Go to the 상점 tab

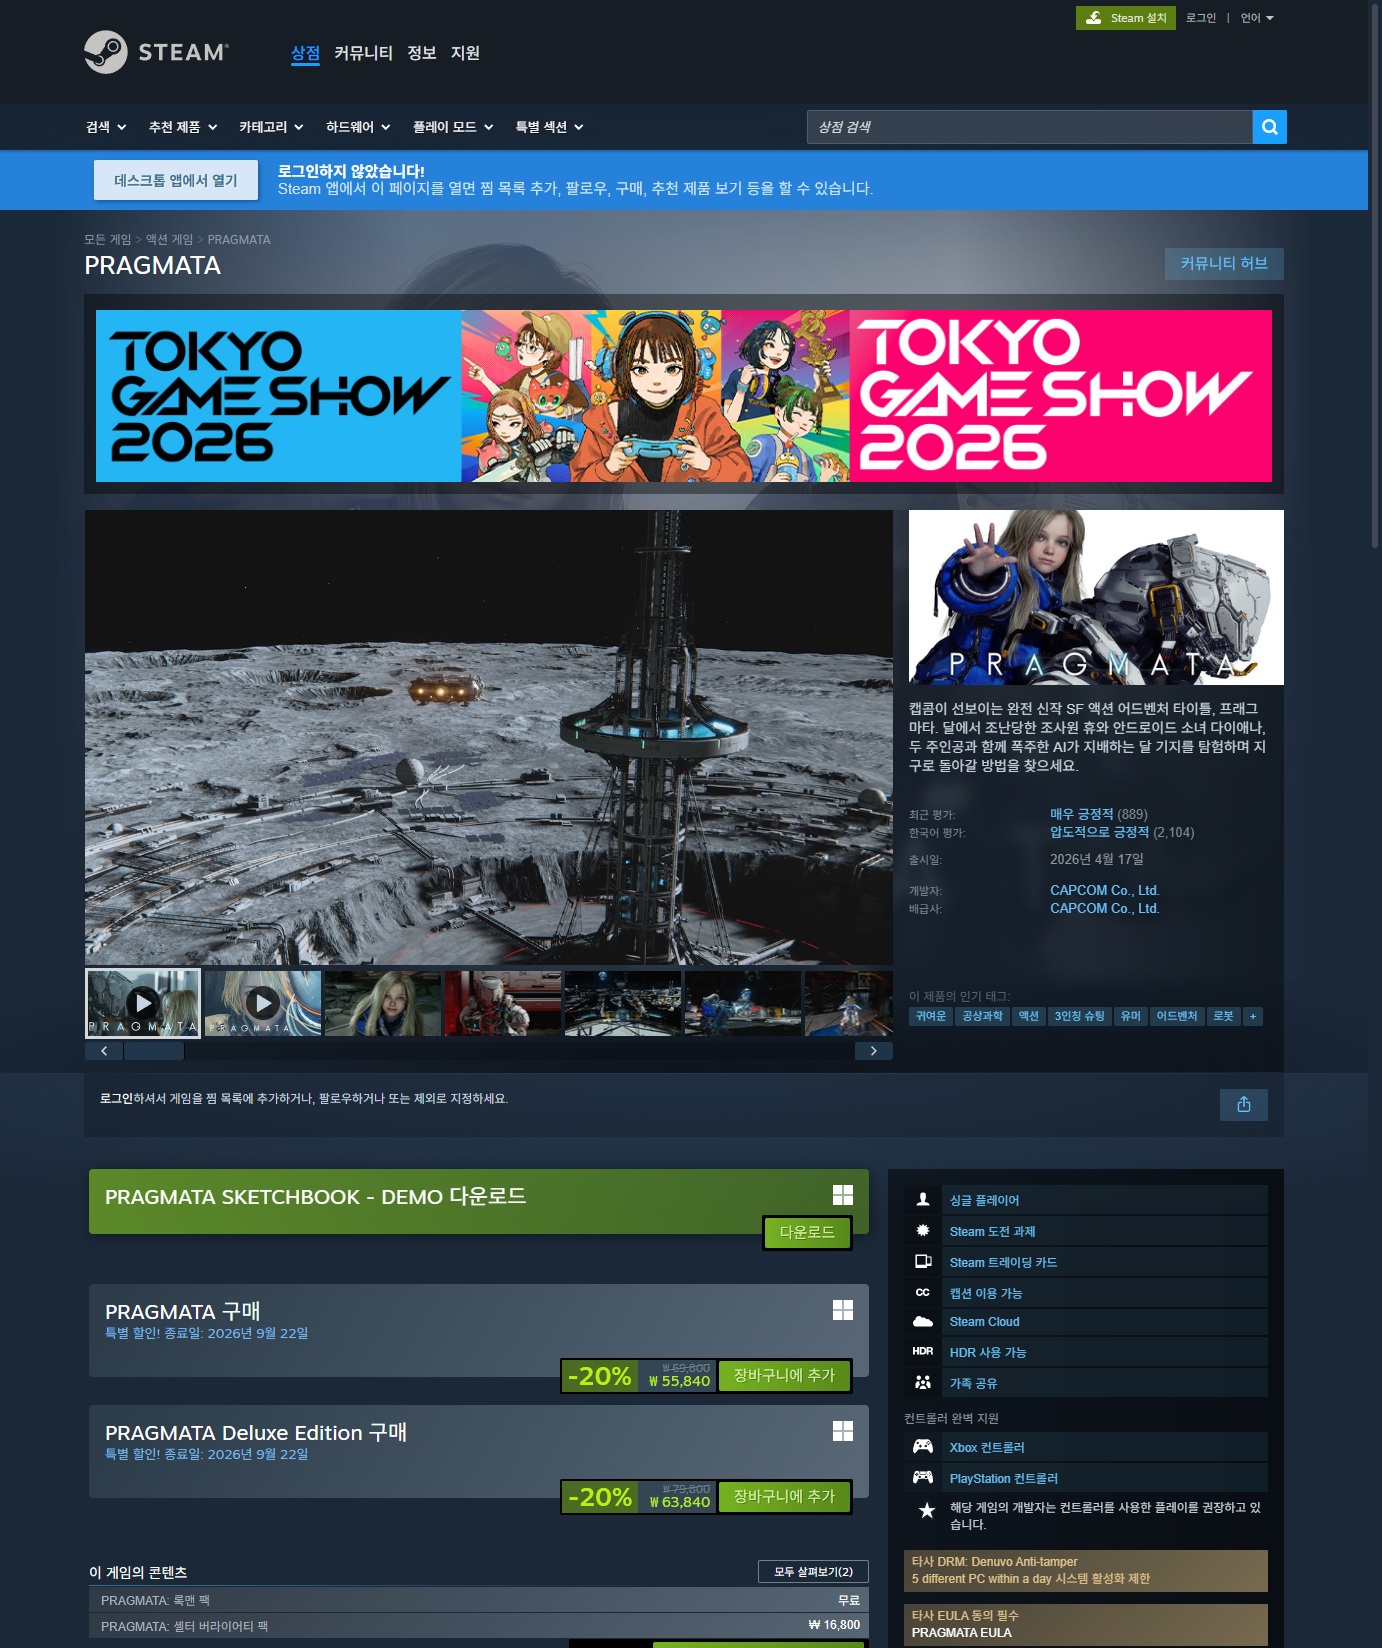(305, 53)
